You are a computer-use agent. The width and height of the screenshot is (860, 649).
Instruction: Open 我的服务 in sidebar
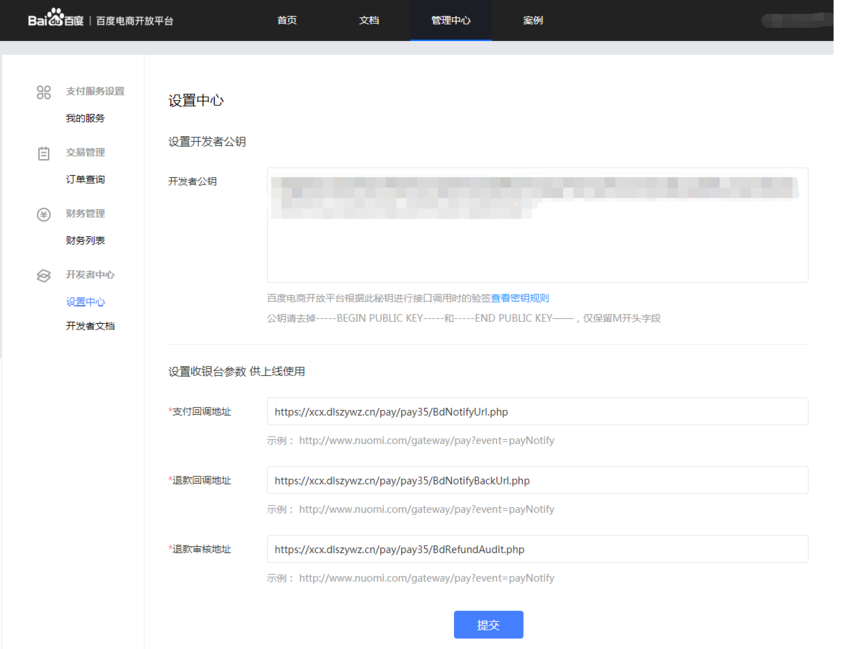click(x=86, y=118)
